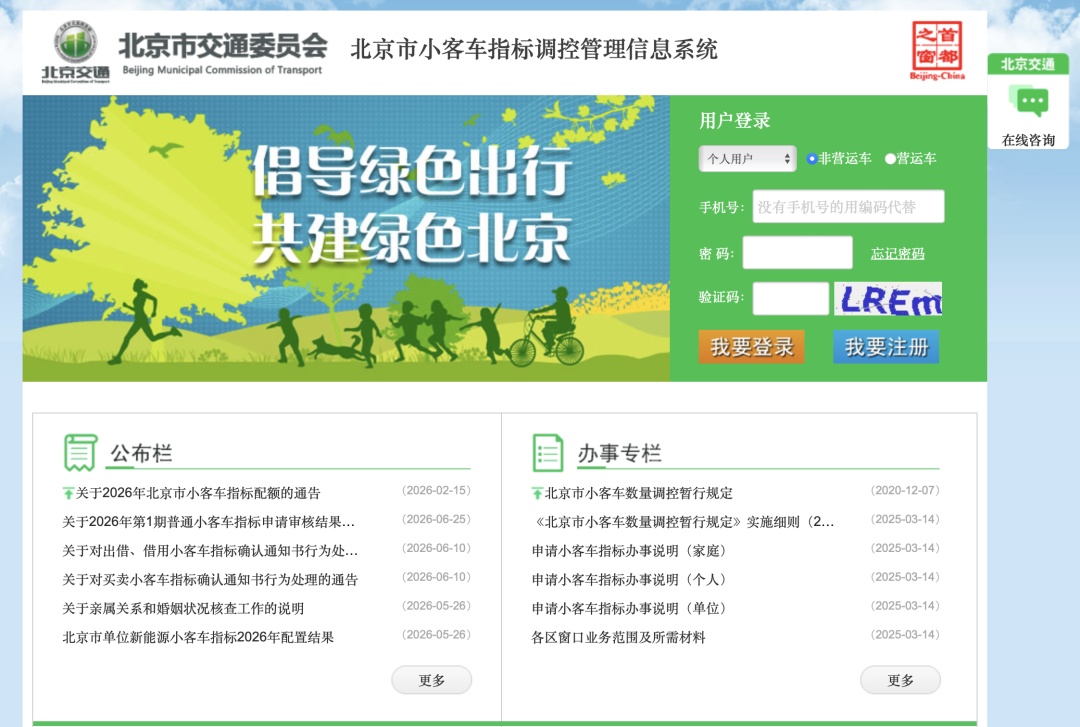Open 申请小客车指标办事说明（个人）
The width and height of the screenshot is (1080, 727).
tap(630, 580)
